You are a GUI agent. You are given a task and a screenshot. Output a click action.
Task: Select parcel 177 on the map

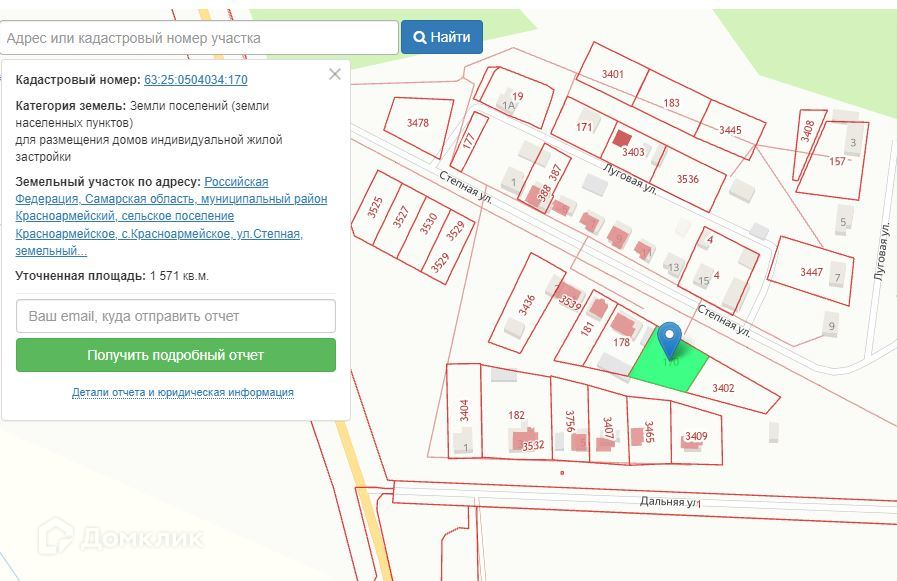point(469,141)
